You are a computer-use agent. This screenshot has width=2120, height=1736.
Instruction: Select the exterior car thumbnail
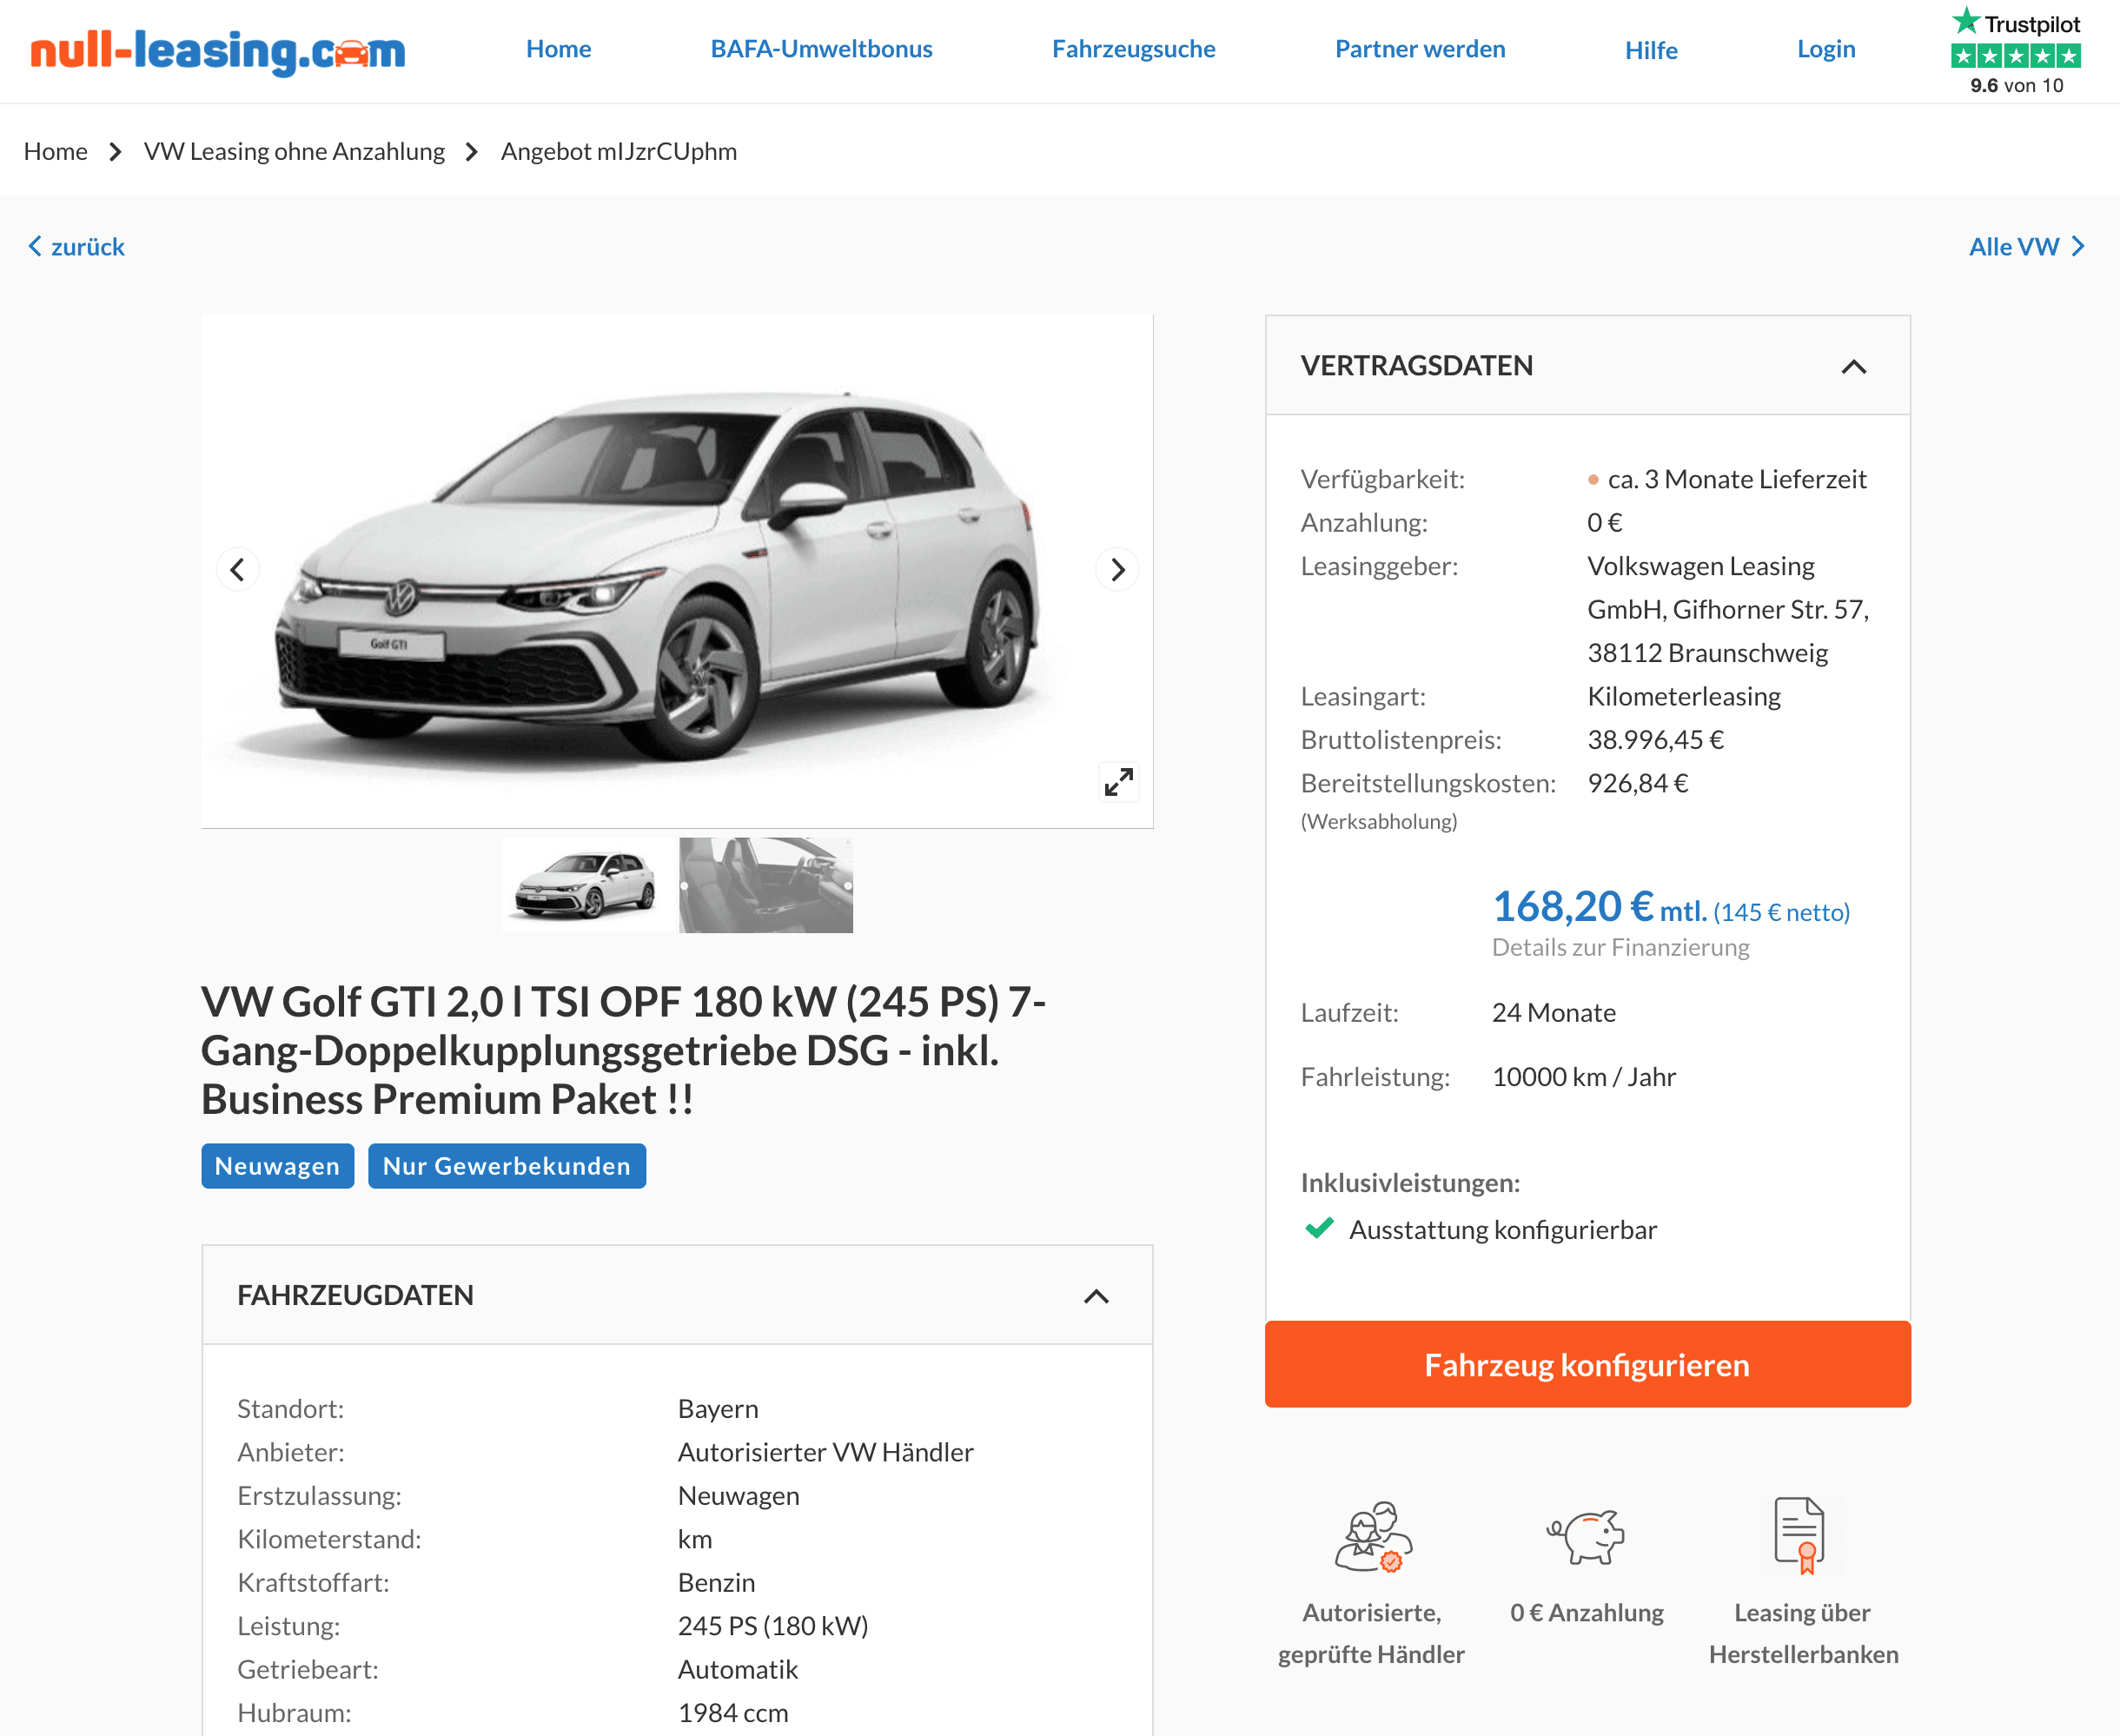coord(588,885)
